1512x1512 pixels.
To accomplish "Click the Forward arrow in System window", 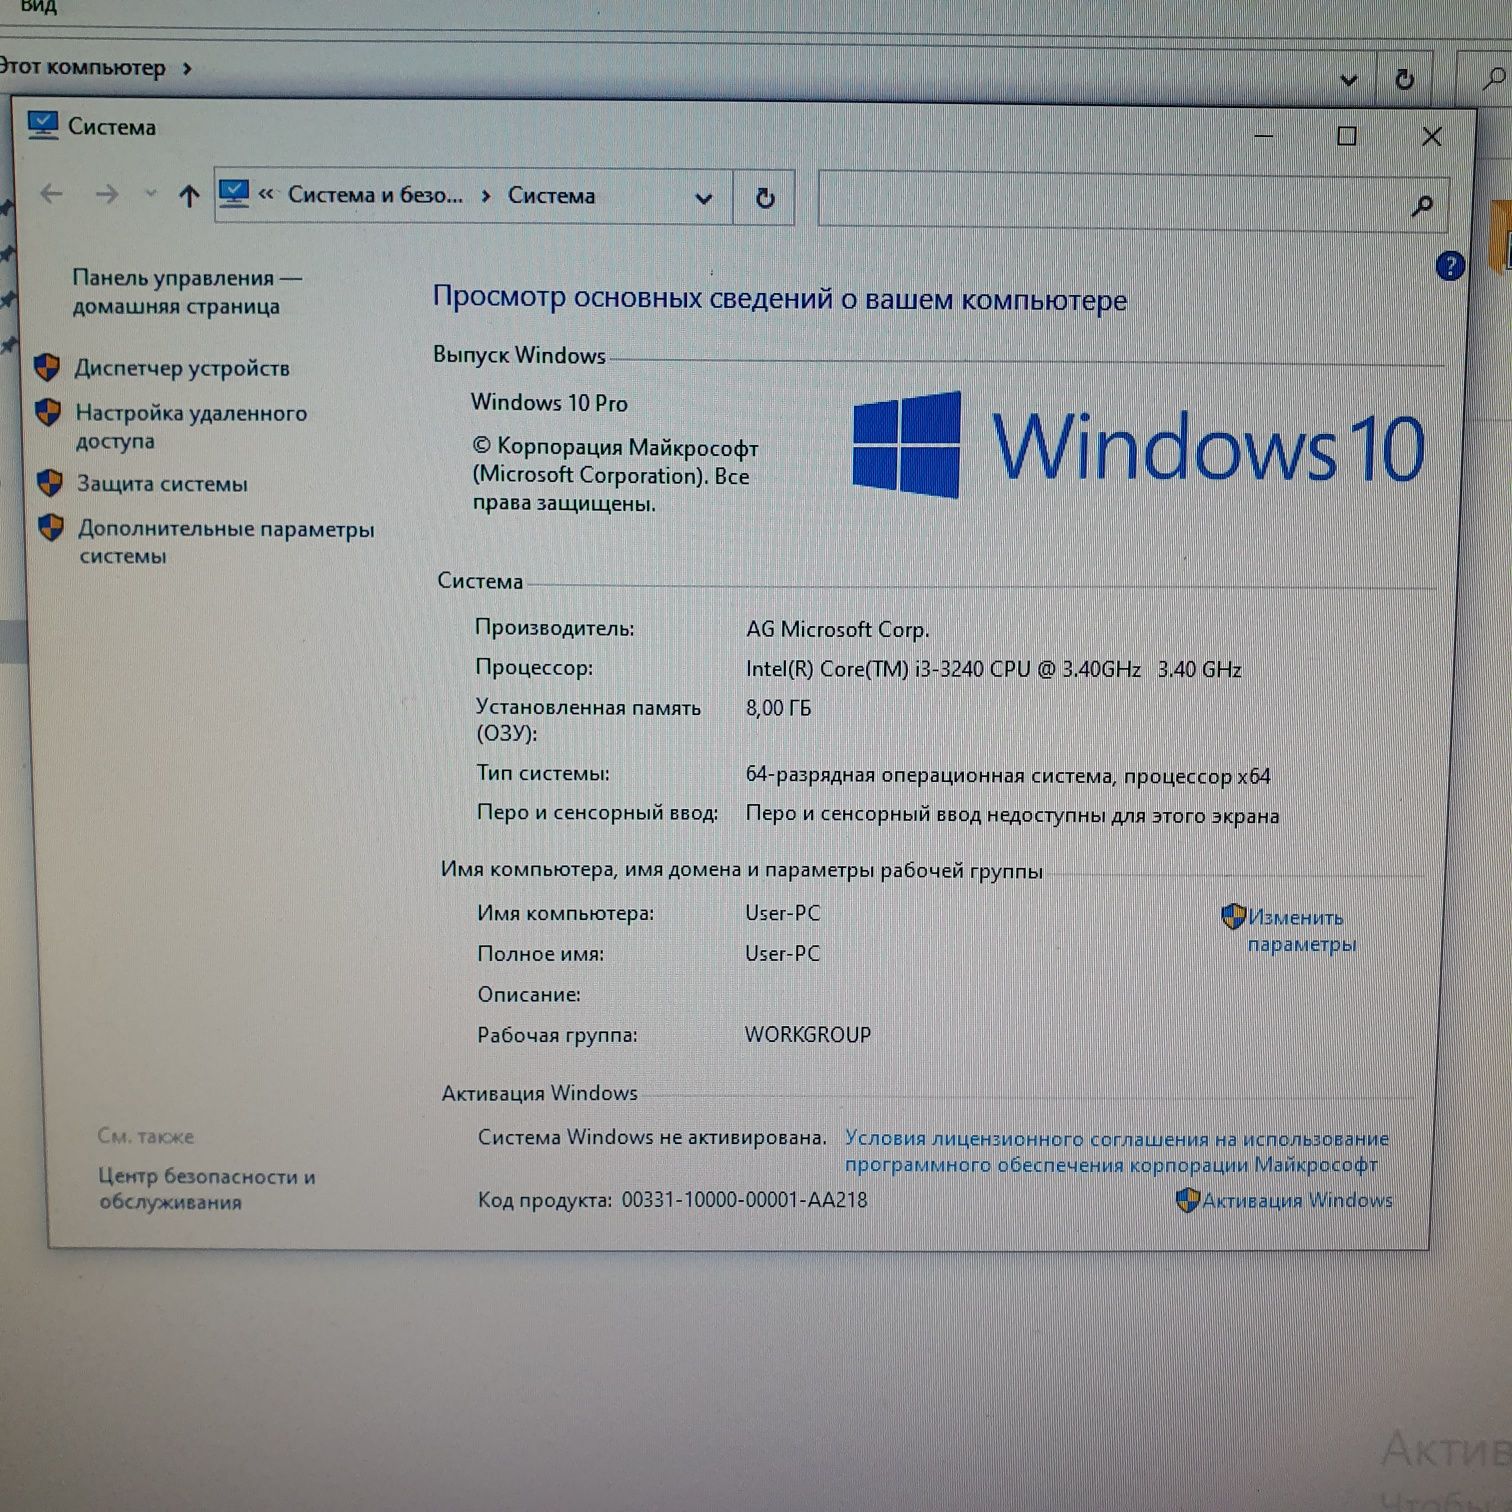I will click(x=106, y=195).
